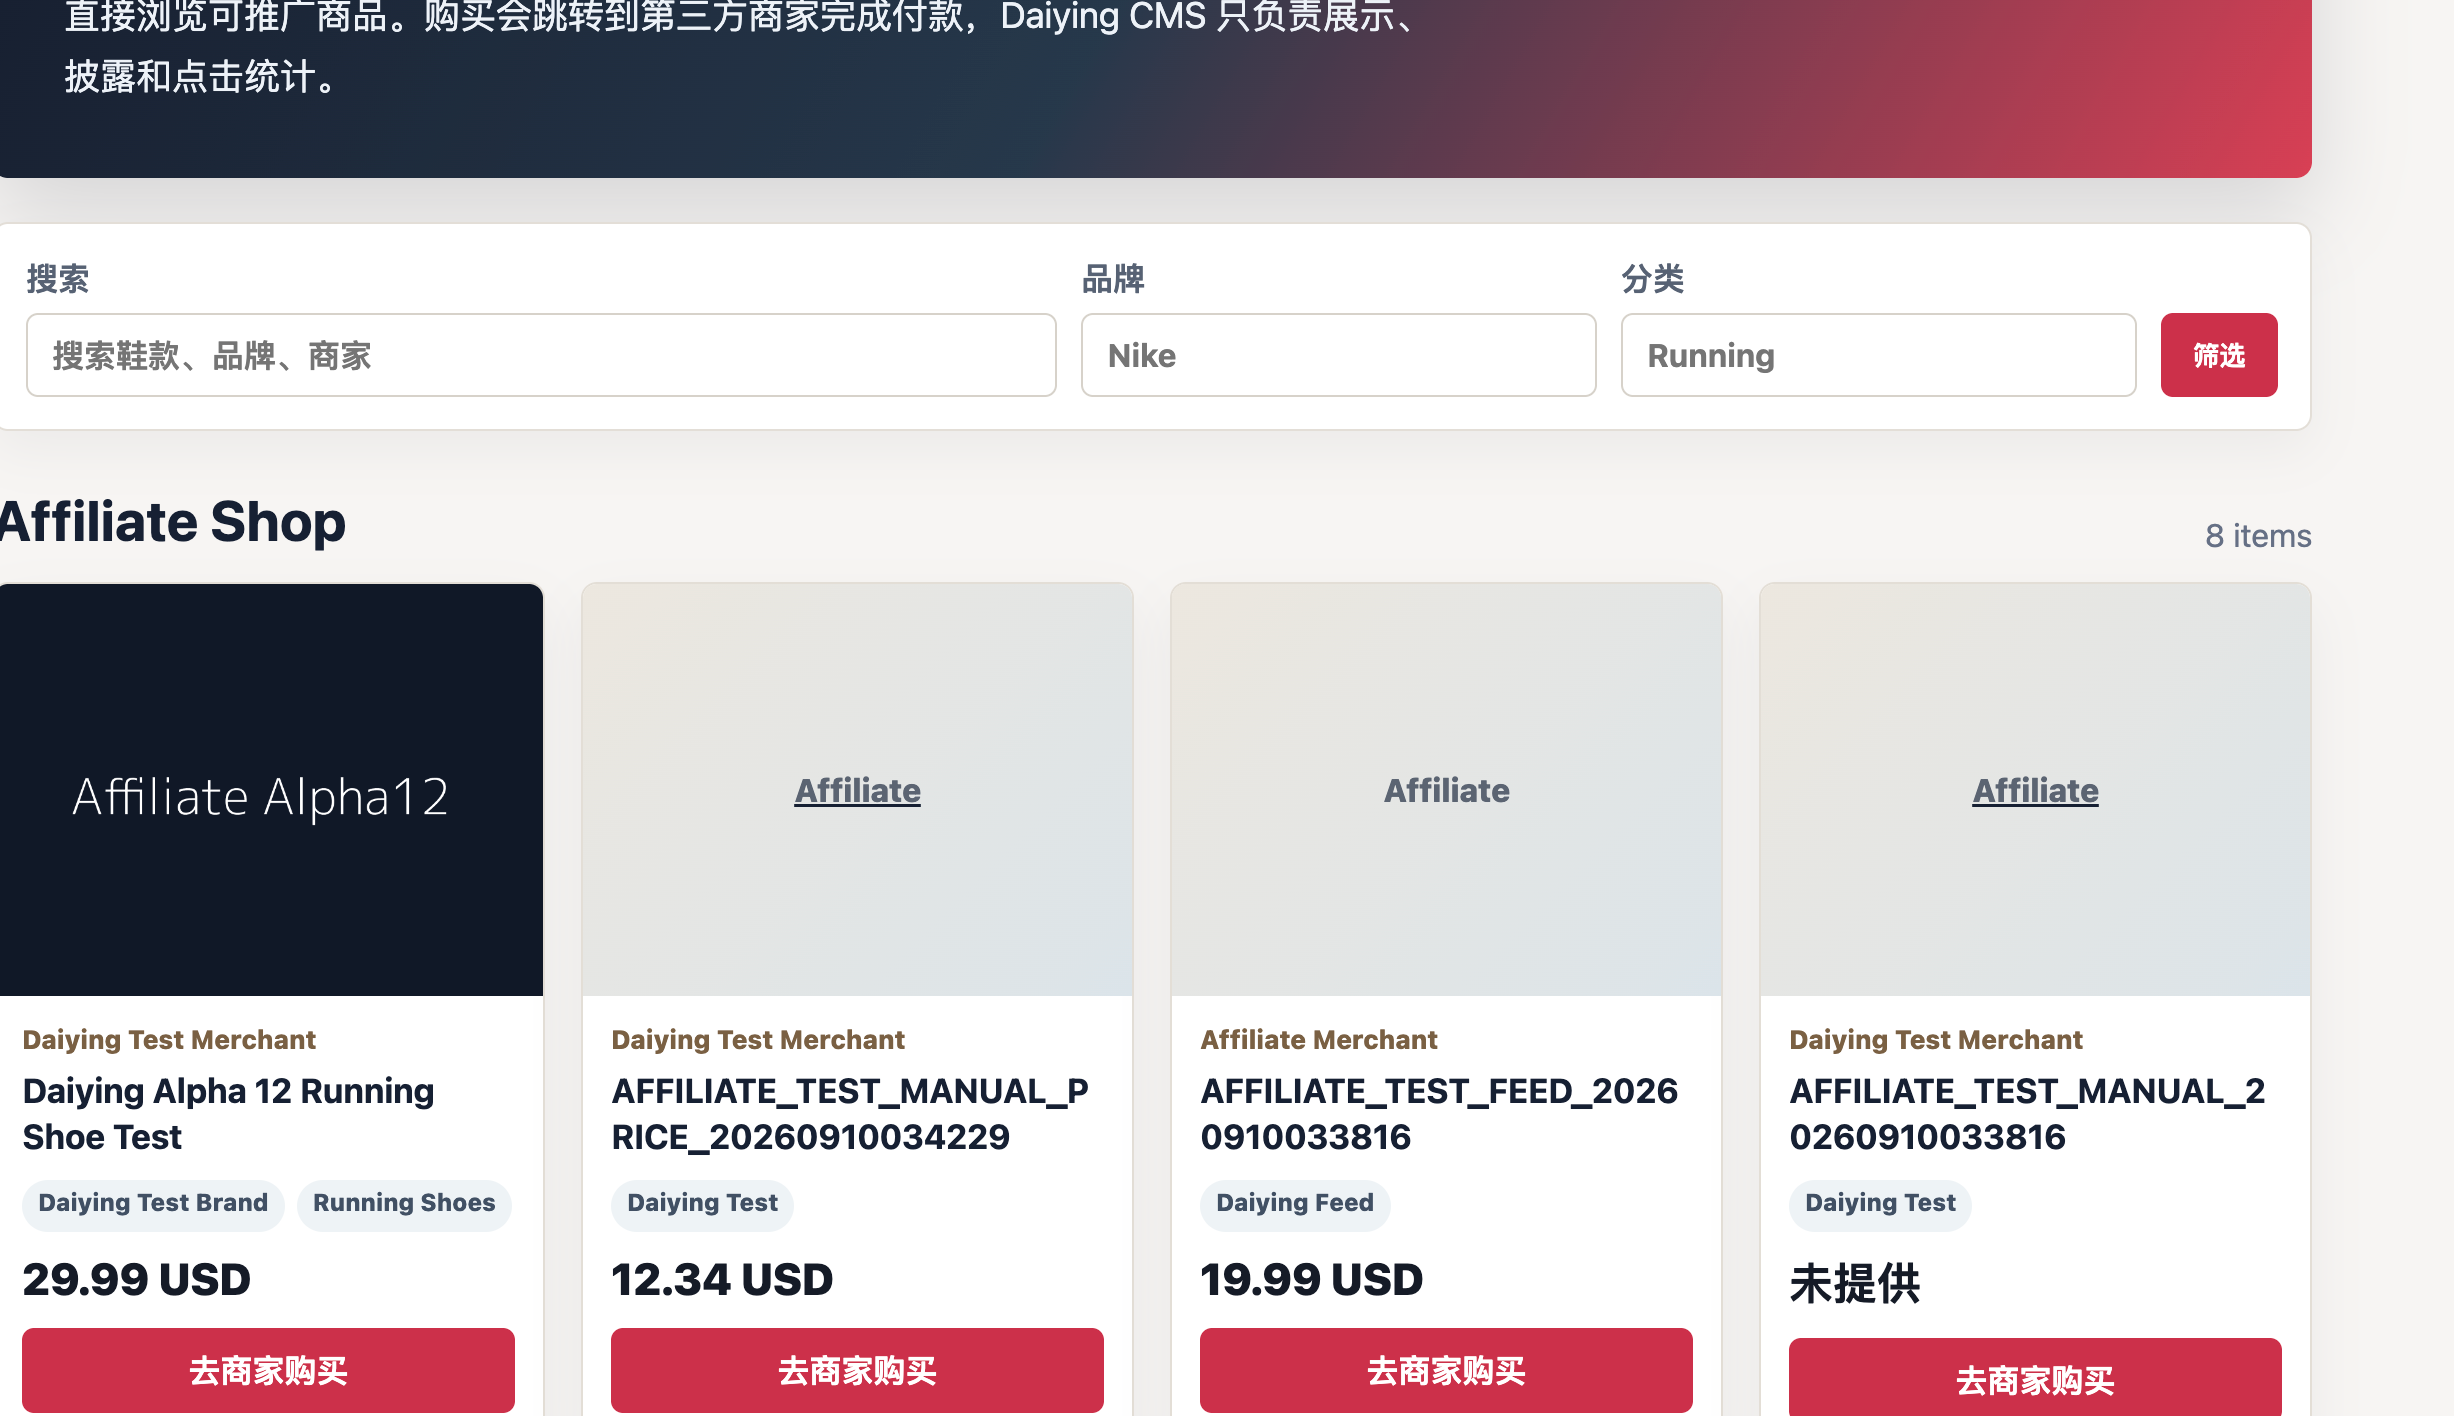This screenshot has width=2454, height=1416.
Task: Select the Daiying Feed tag
Action: point(1295,1203)
